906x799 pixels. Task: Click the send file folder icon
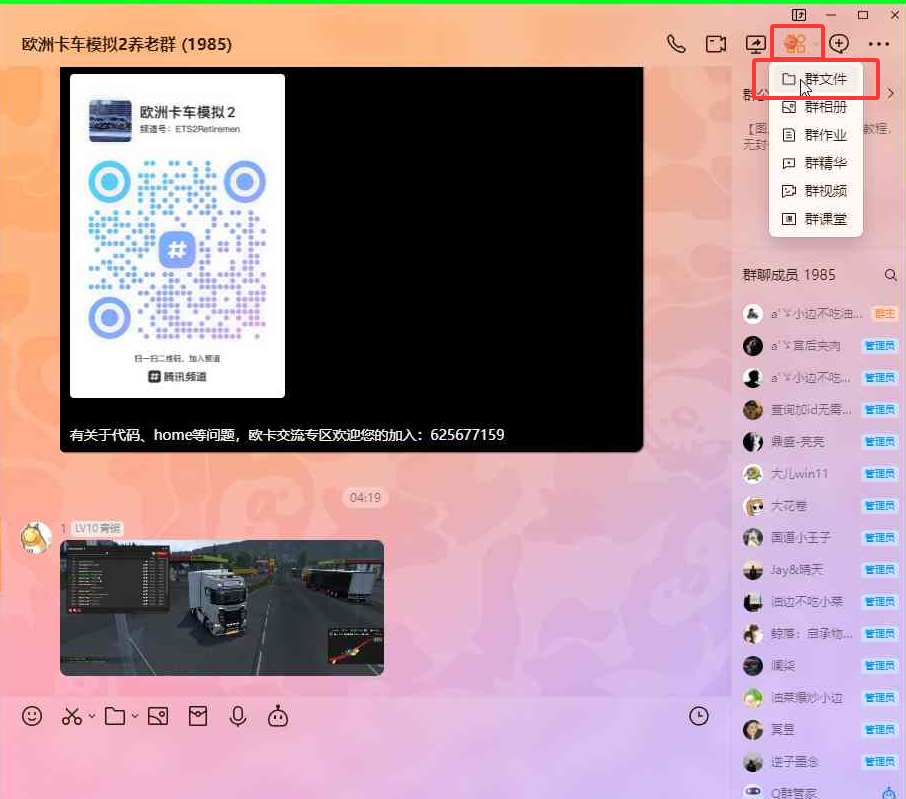coord(115,716)
